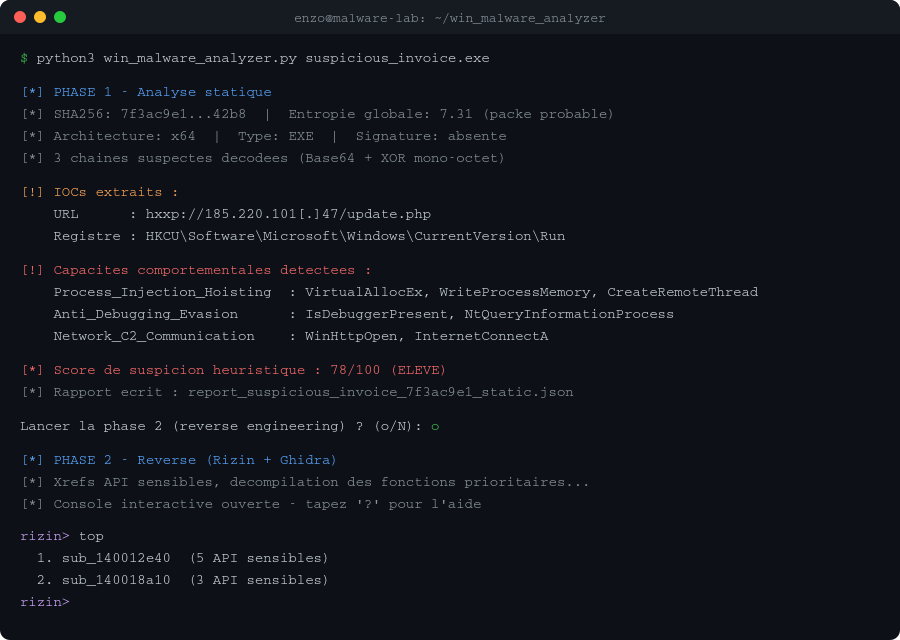The width and height of the screenshot is (900, 640).
Task: Click the CreateRemoteThread API name
Action: pyautogui.click(x=682, y=292)
